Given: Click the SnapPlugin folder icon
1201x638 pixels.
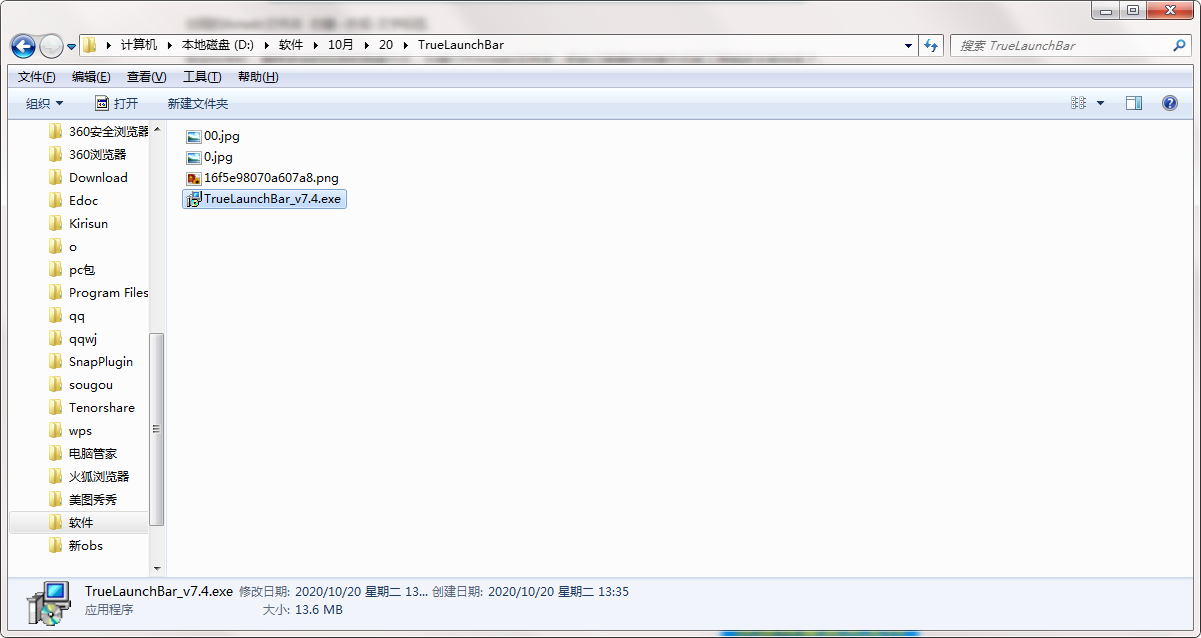Looking at the screenshot, I should click(56, 362).
